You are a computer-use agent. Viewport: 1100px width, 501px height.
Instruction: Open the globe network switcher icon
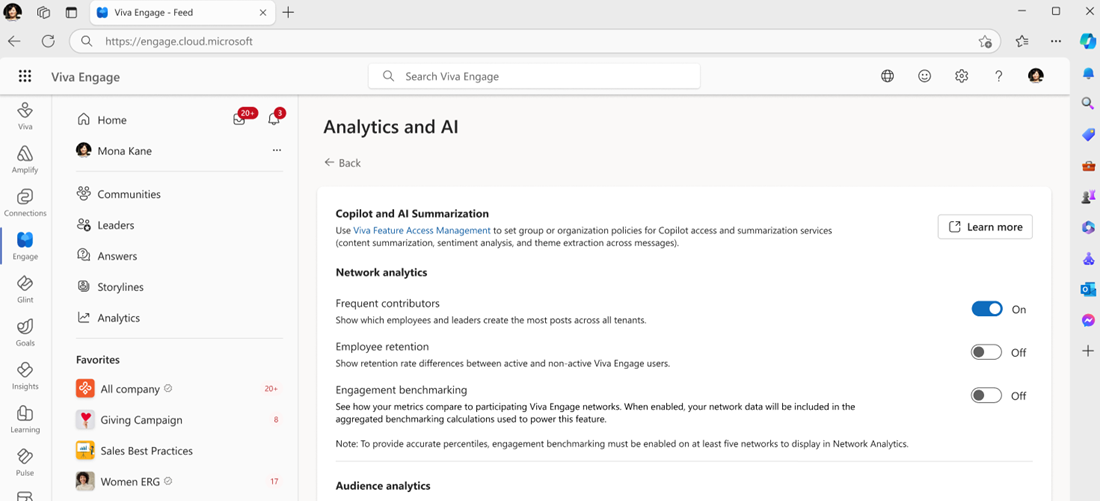pyautogui.click(x=887, y=76)
